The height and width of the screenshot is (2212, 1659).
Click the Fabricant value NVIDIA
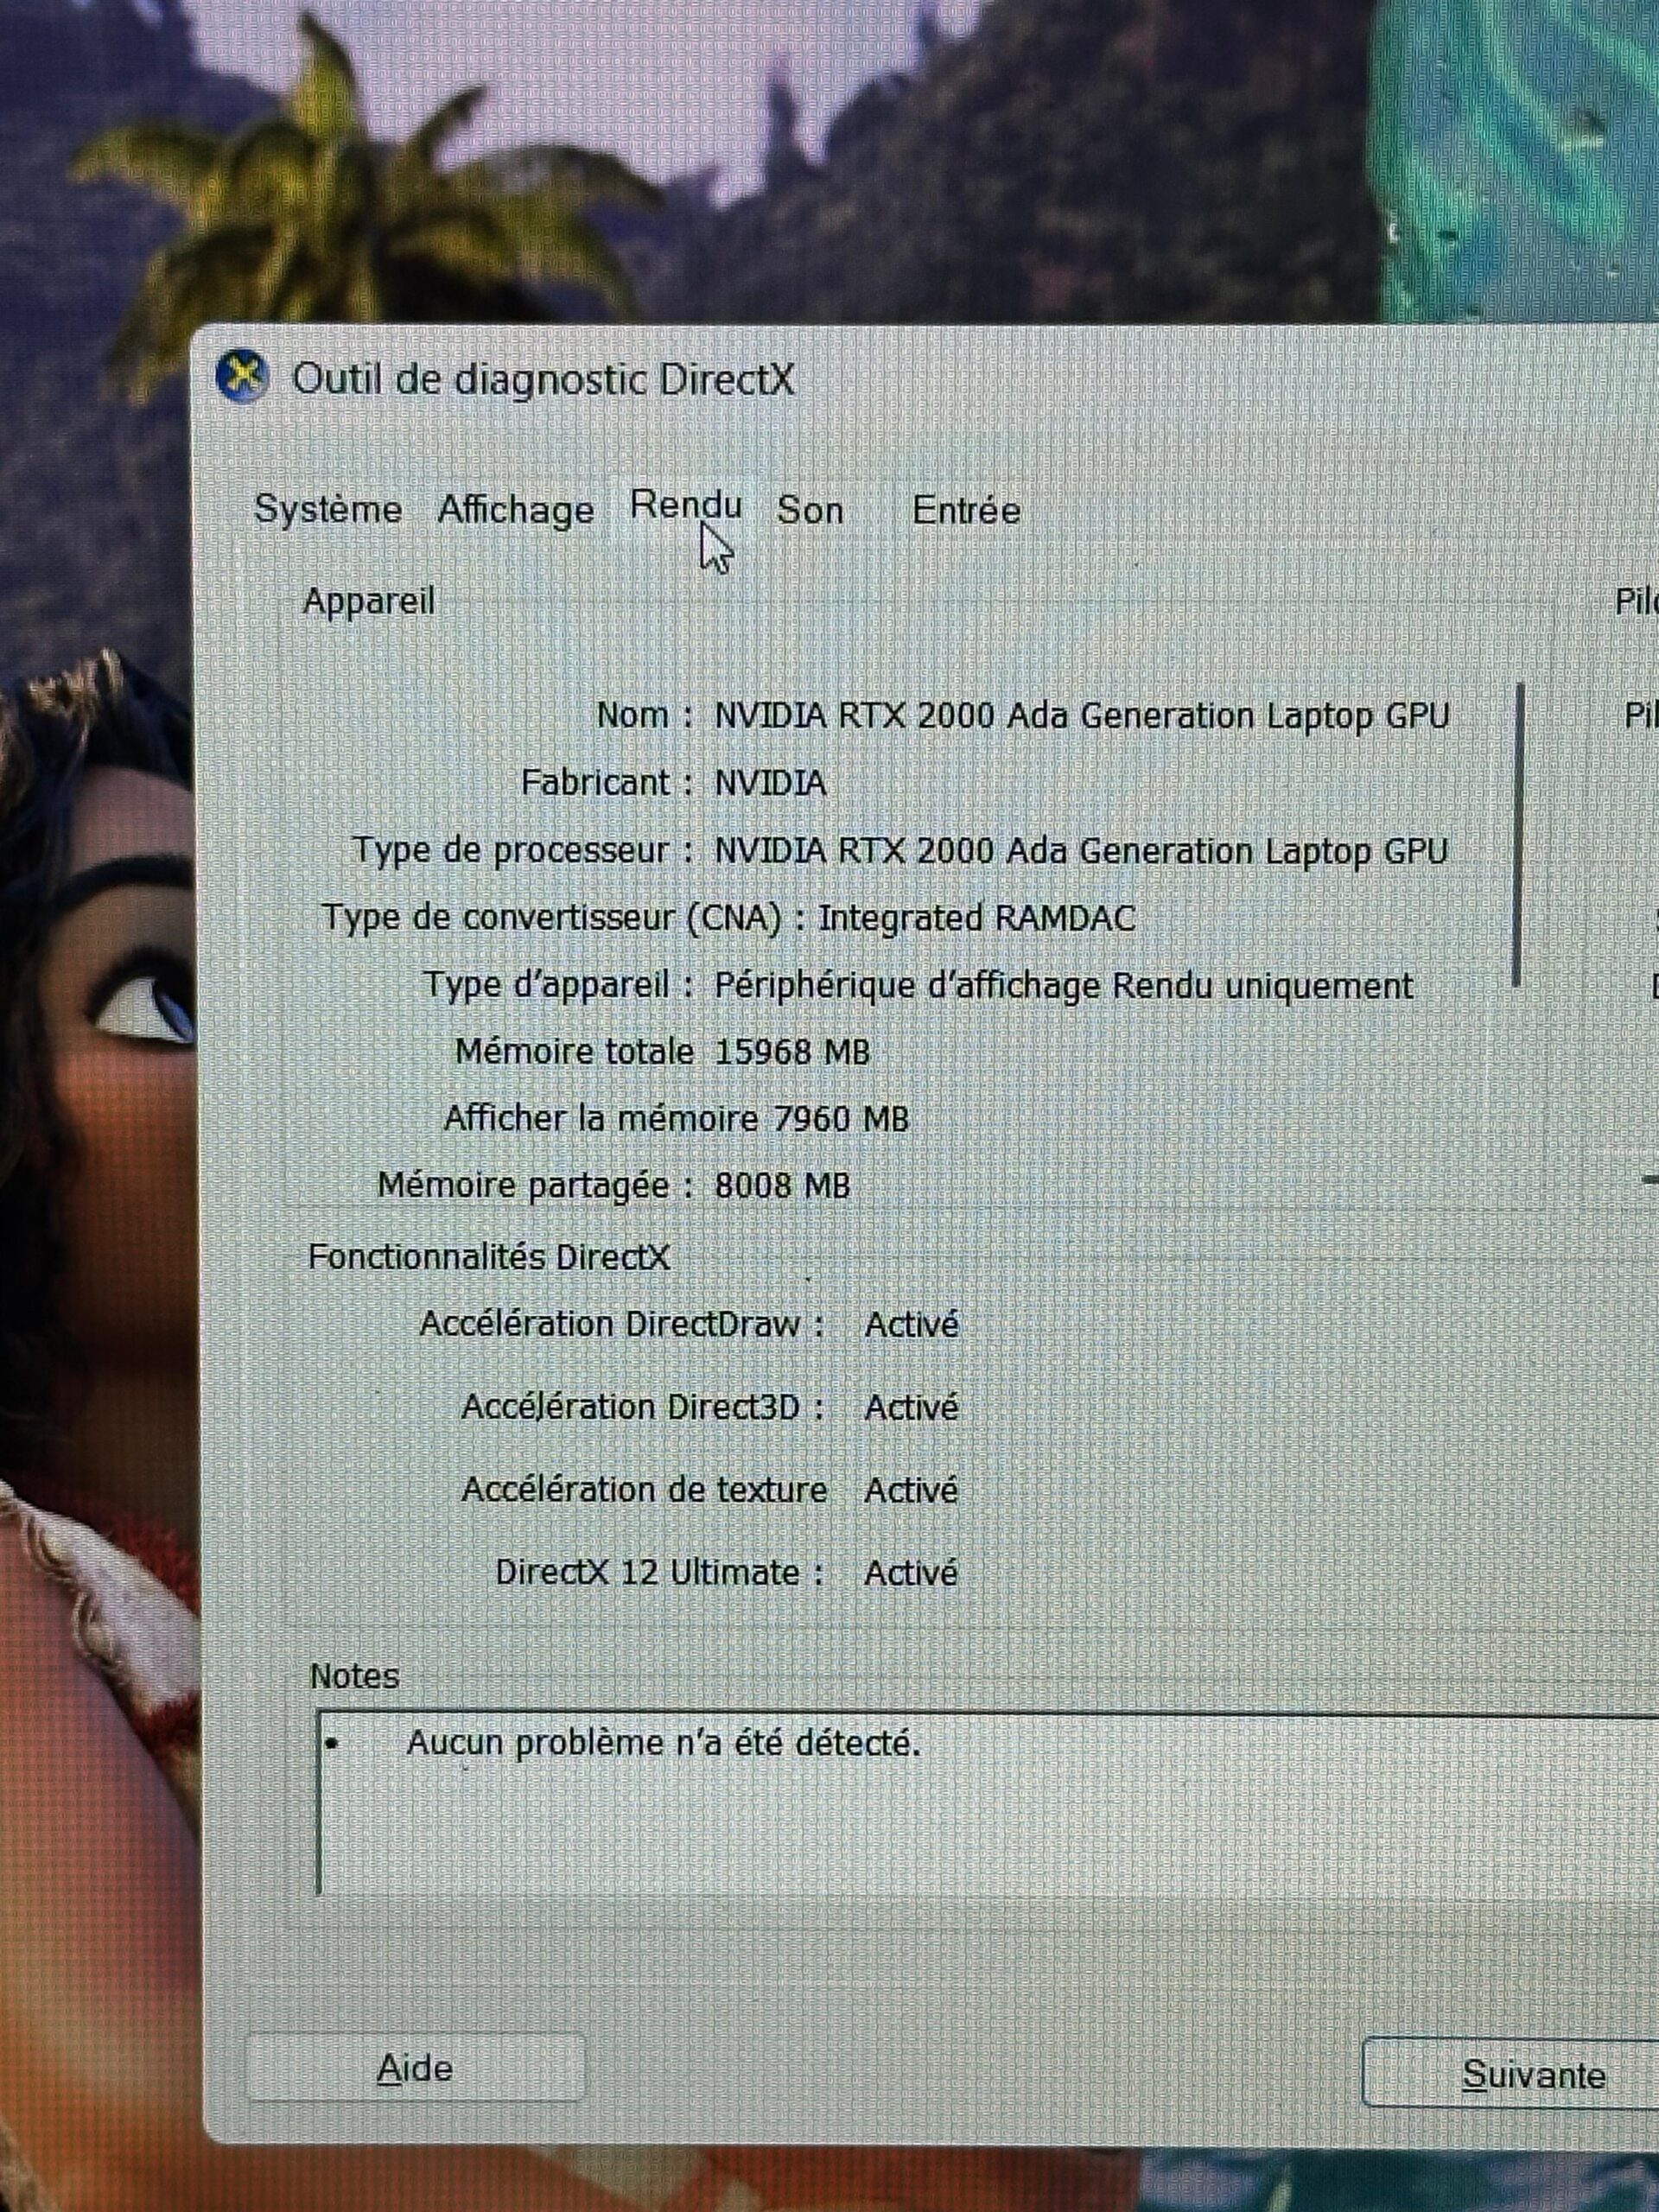coord(770,783)
